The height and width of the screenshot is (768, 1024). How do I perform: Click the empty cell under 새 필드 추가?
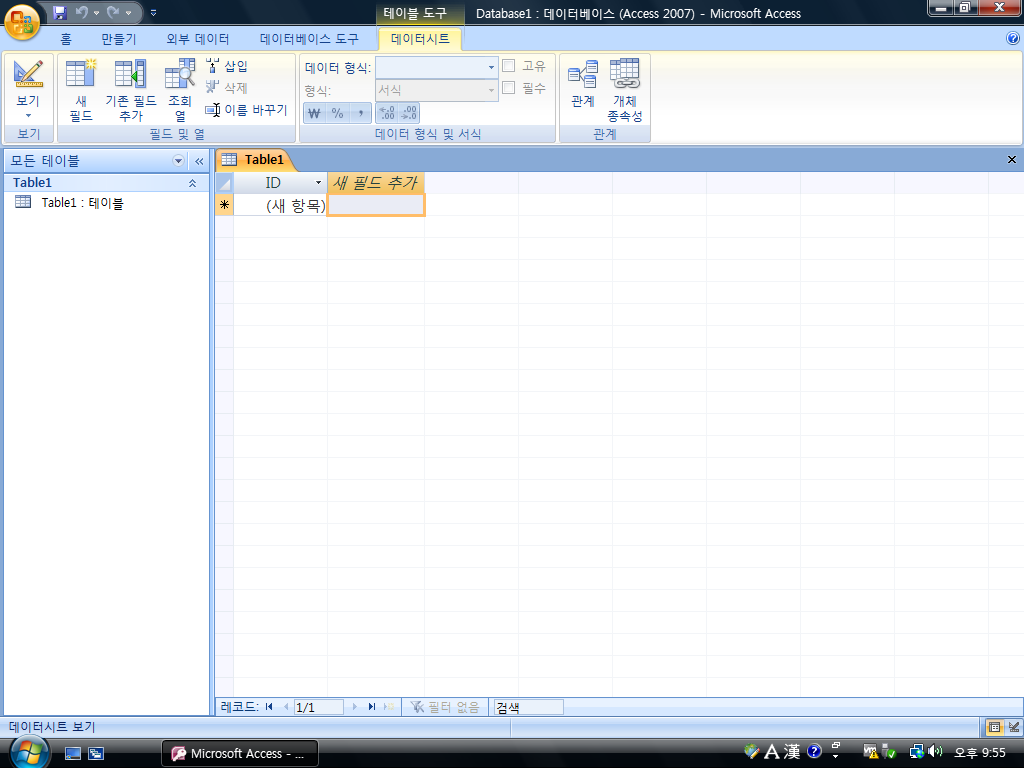(376, 205)
